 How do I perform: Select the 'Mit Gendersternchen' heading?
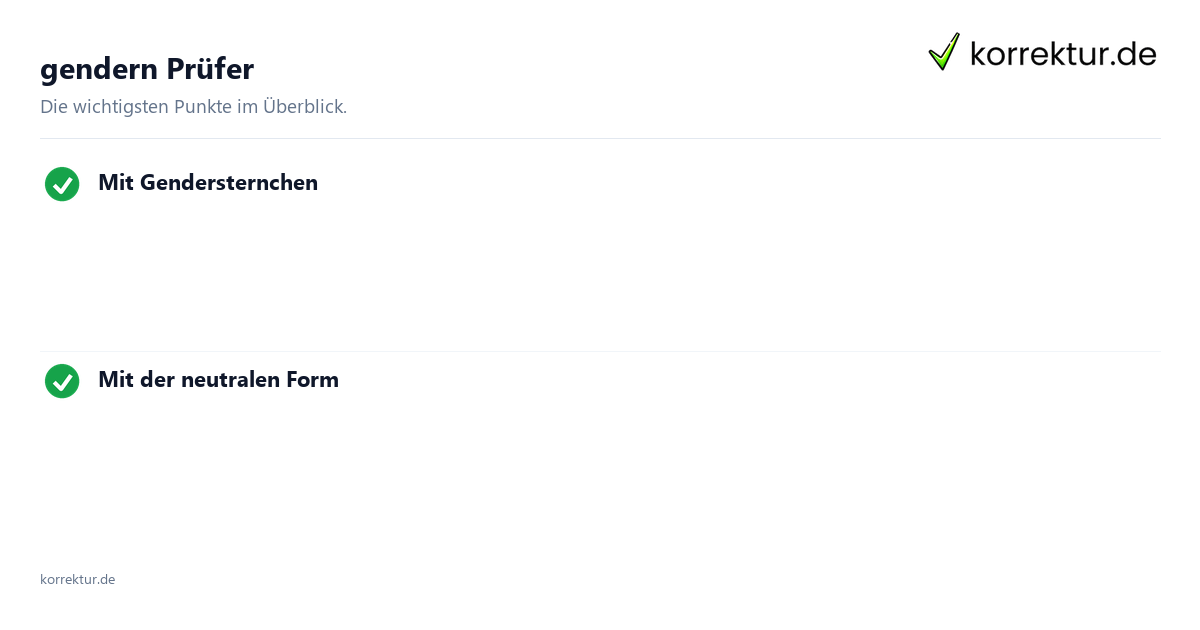(x=208, y=183)
